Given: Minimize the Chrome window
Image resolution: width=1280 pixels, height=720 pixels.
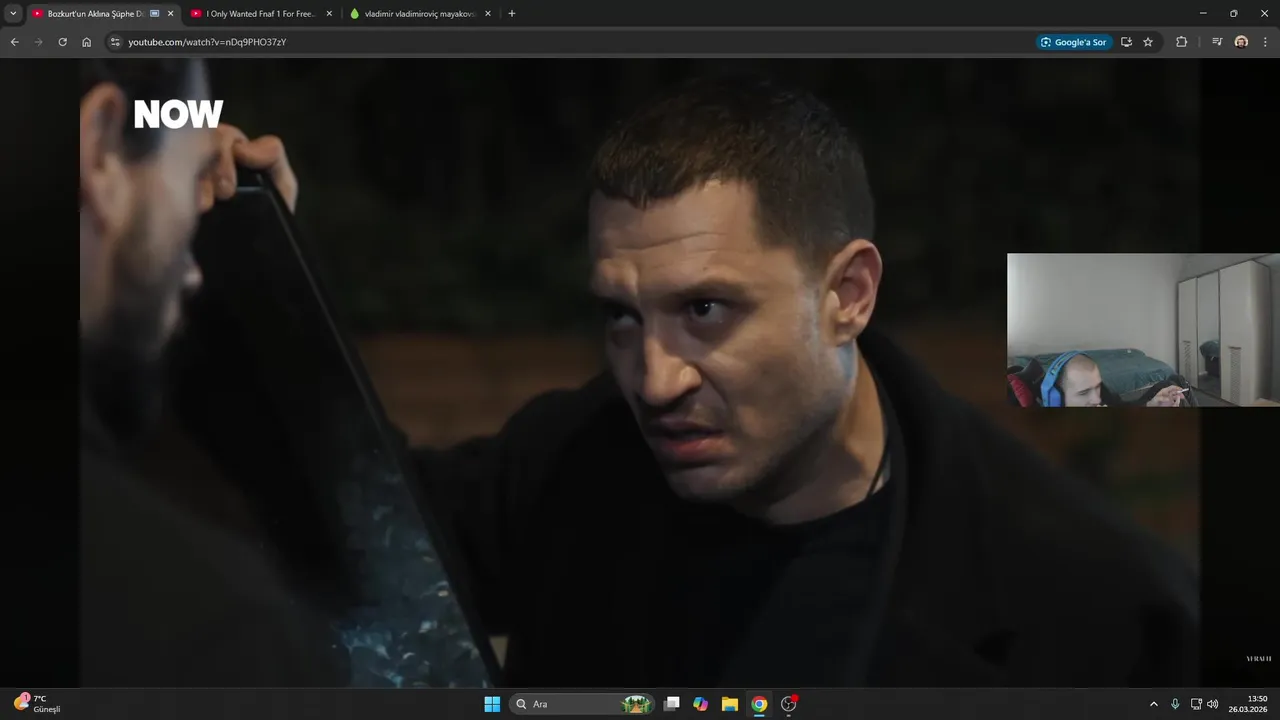Looking at the screenshot, I should click(1203, 13).
